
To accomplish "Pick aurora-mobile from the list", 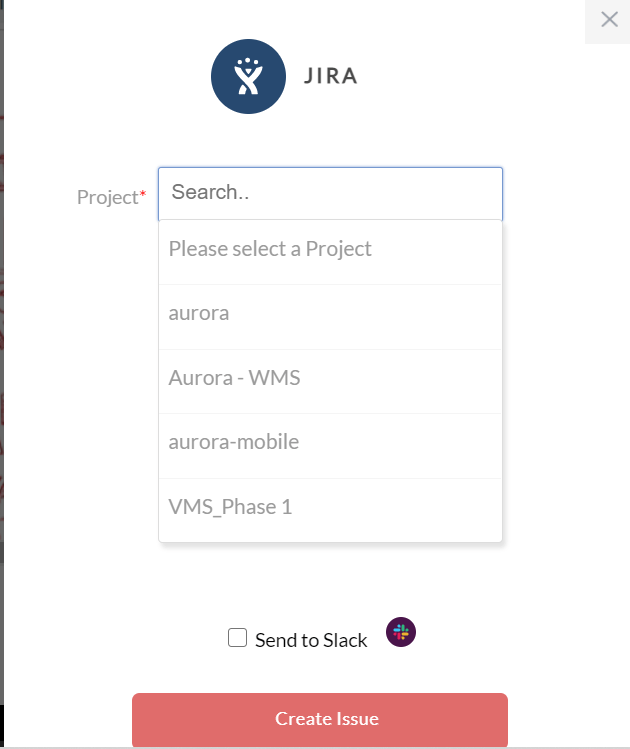I will pos(331,446).
